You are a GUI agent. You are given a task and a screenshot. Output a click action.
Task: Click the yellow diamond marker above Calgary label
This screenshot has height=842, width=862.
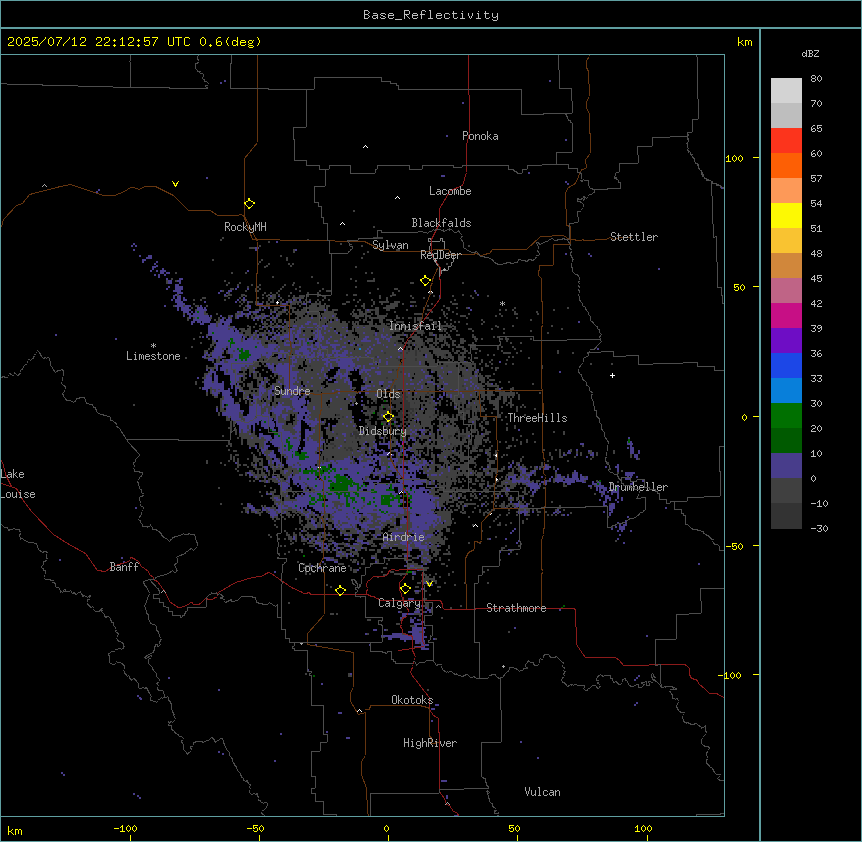click(405, 589)
